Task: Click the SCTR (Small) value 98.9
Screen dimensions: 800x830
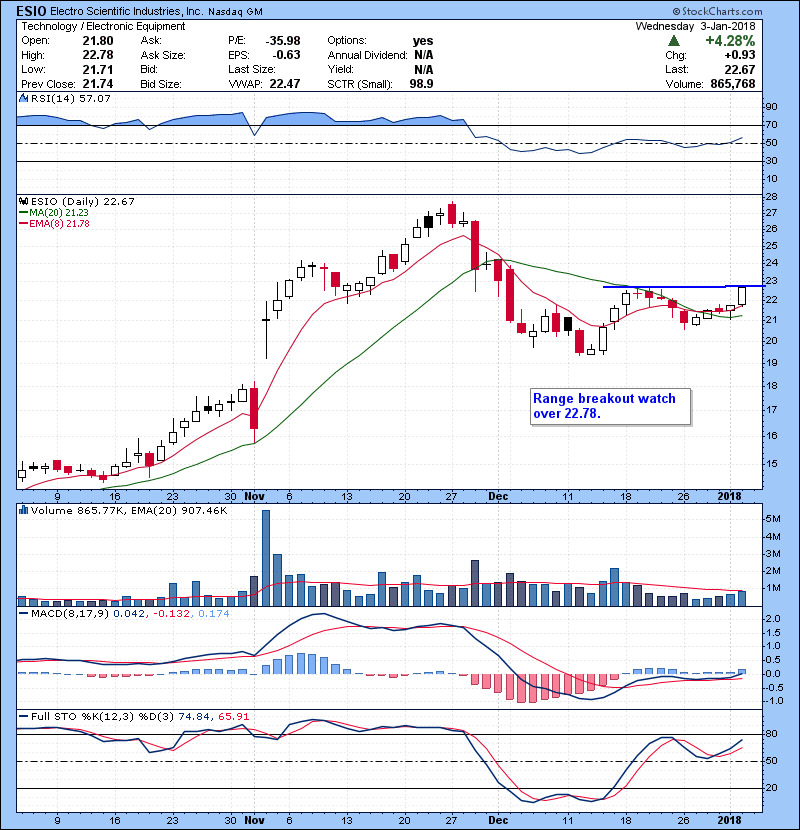Action: [x=421, y=84]
